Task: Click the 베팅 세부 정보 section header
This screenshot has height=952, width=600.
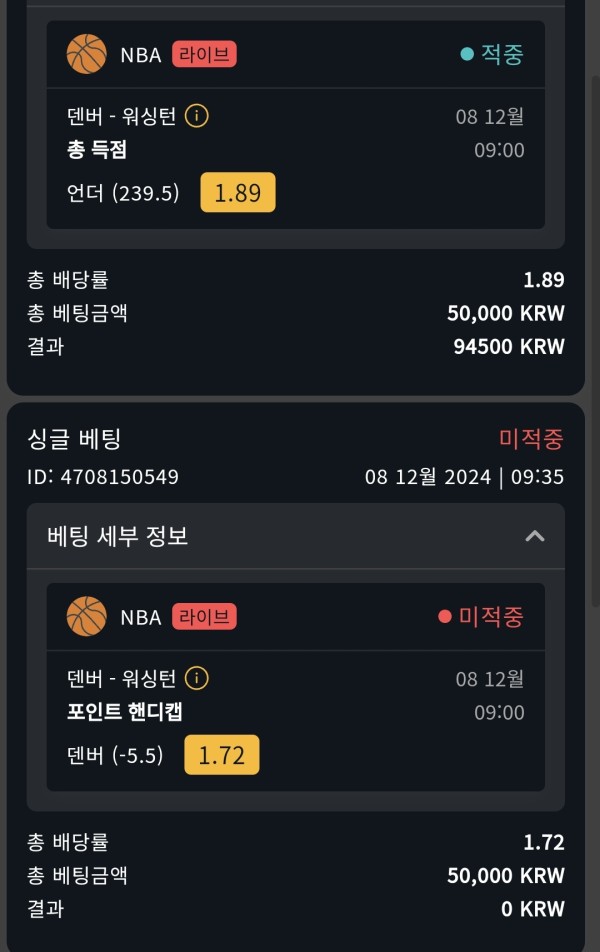Action: [296, 536]
